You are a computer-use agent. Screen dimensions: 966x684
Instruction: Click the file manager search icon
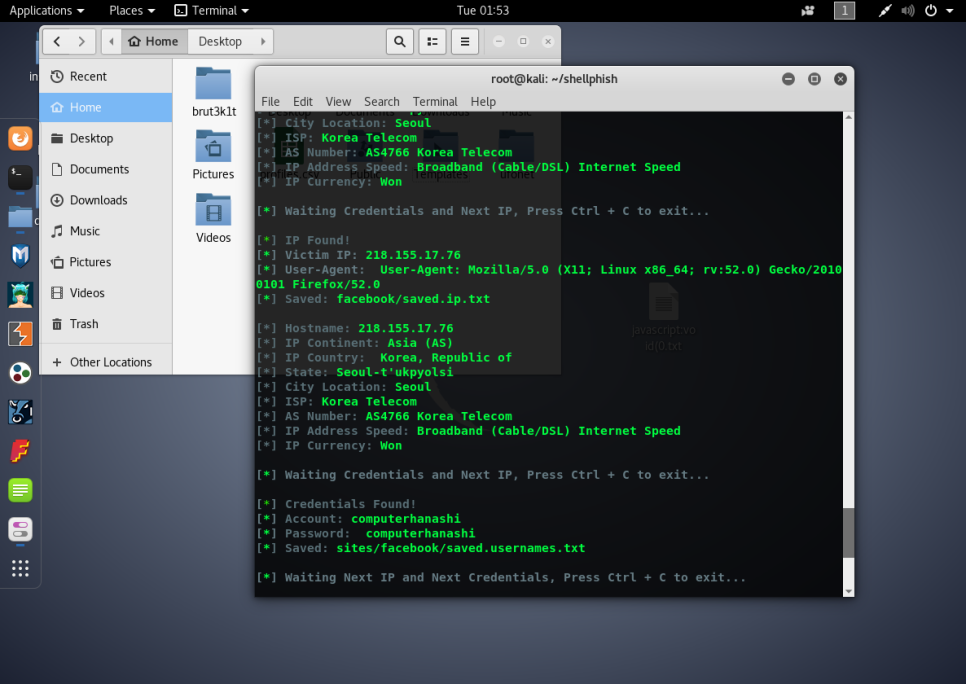pos(400,41)
